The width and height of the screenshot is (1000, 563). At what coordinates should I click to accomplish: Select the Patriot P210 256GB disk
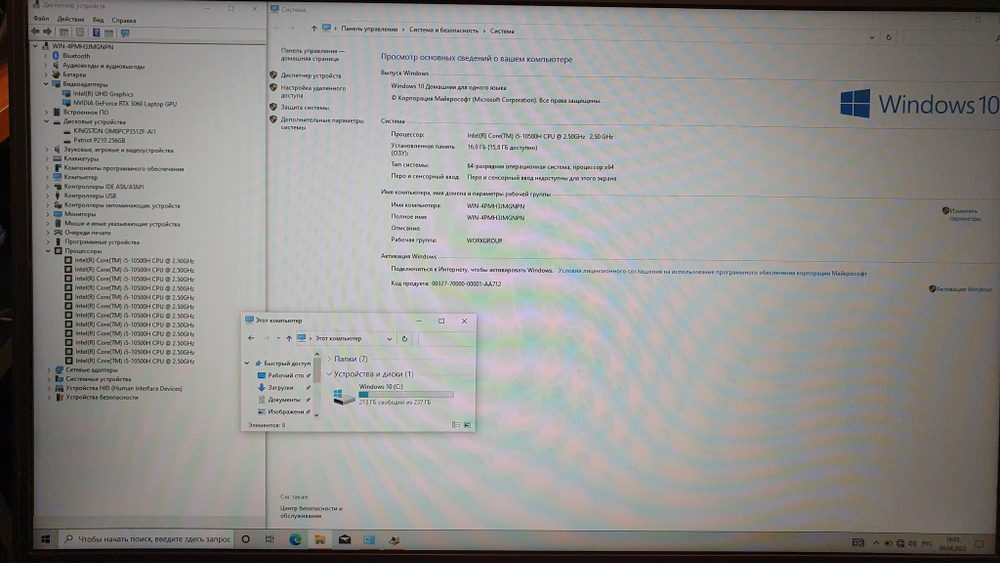99,140
